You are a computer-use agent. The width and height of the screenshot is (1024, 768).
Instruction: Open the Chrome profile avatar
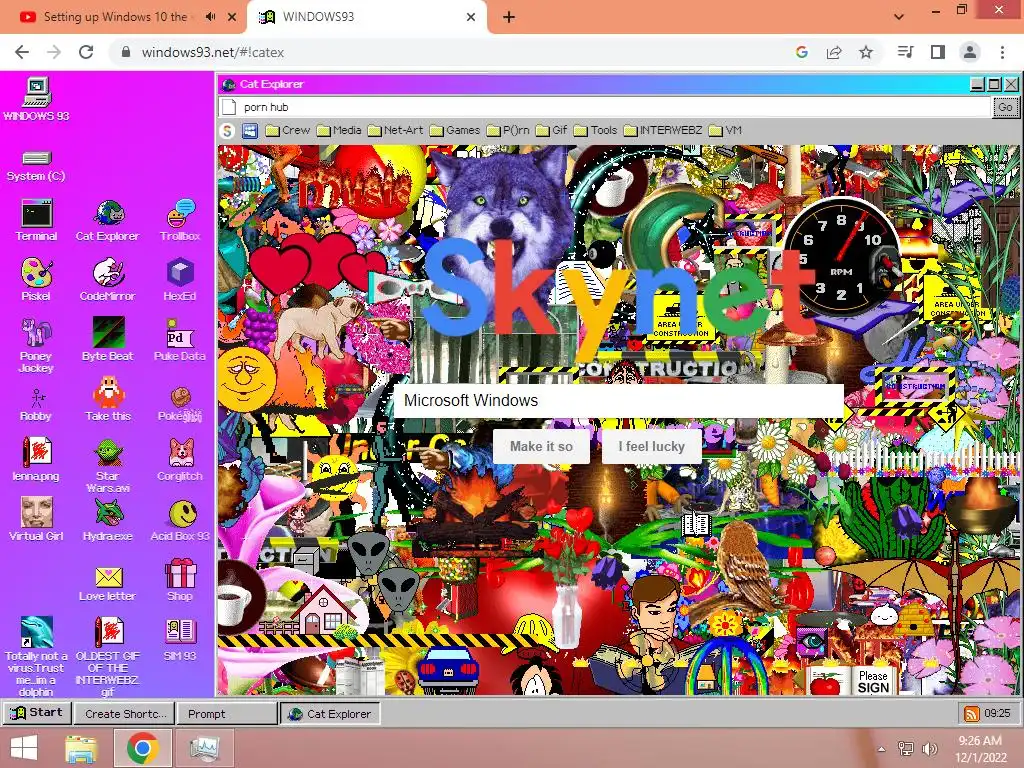tap(970, 52)
